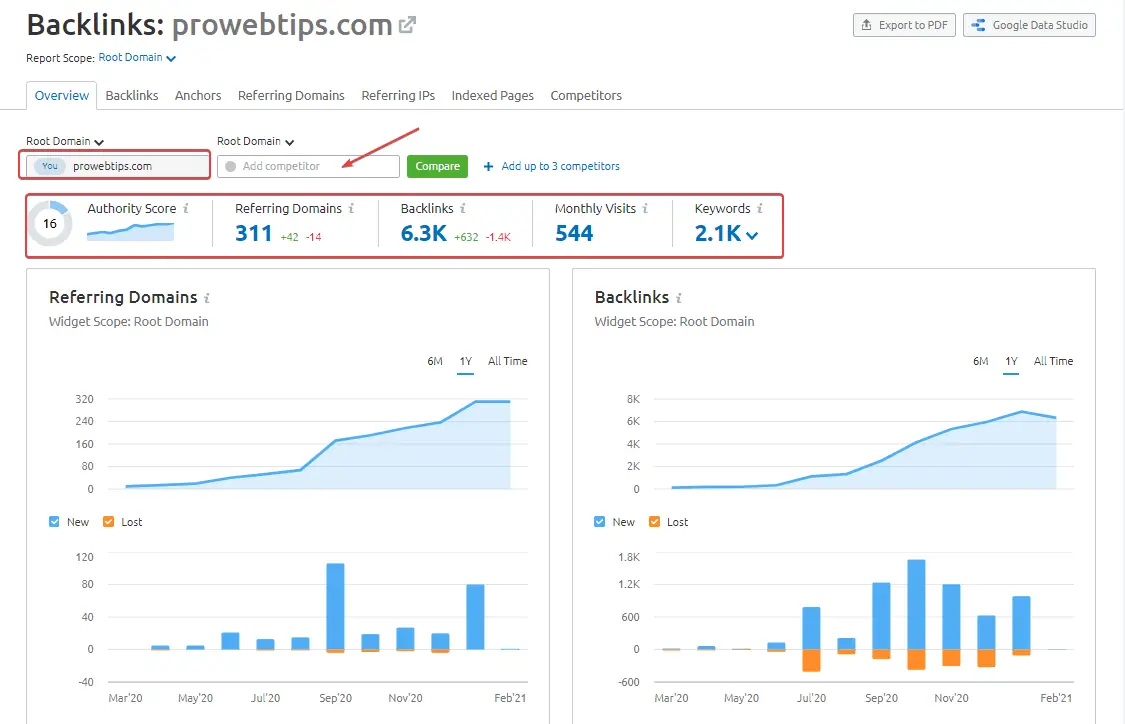Click the Export to PDF button
Screen dimensions: 1125x724
point(904,25)
